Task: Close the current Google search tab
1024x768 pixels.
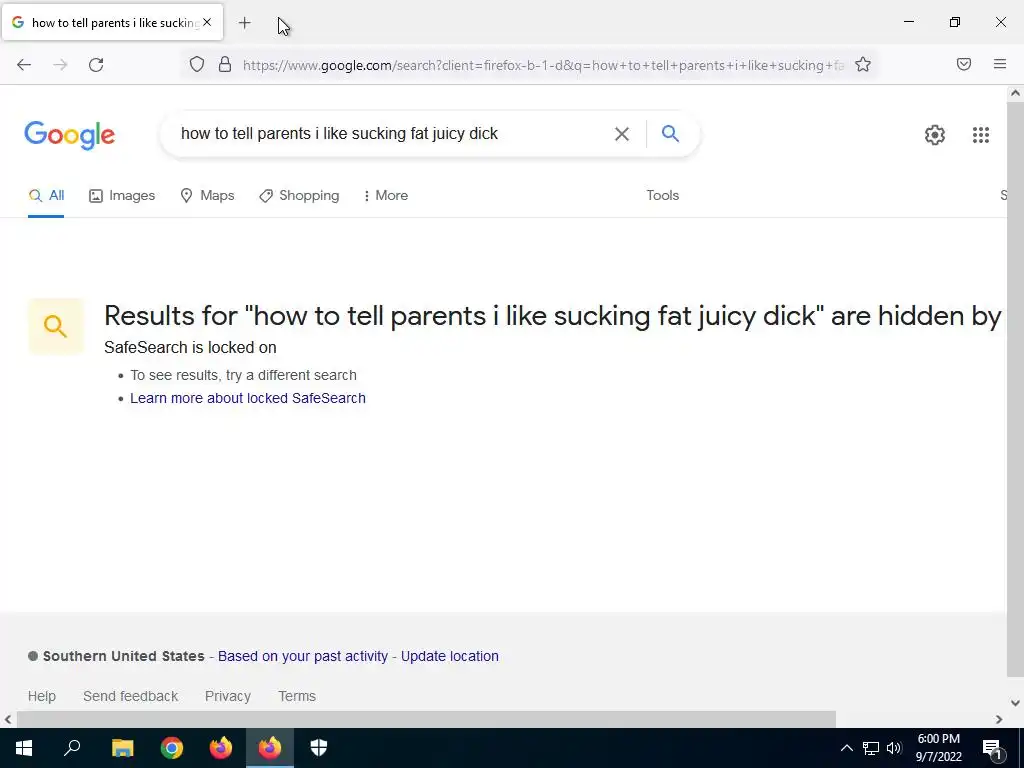Action: click(x=207, y=22)
